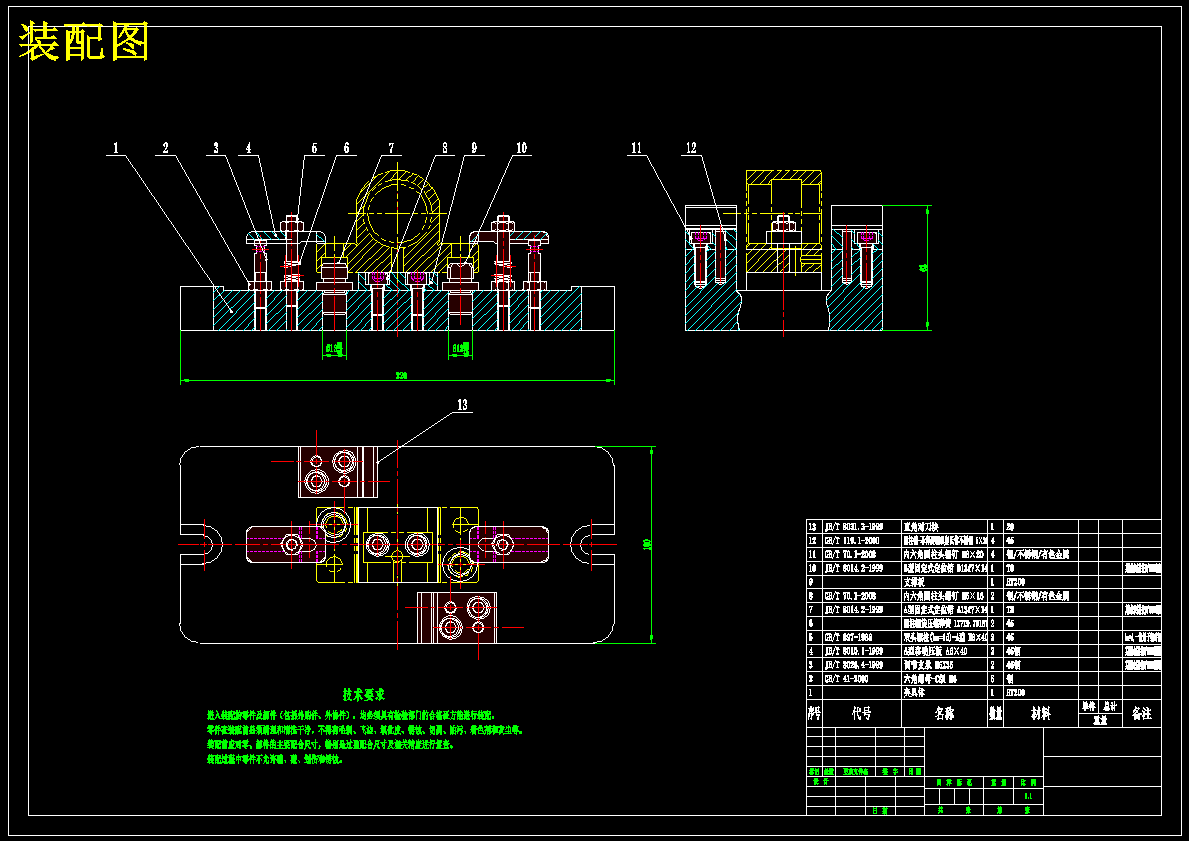Click balloon label 10 above the front view

(521, 148)
